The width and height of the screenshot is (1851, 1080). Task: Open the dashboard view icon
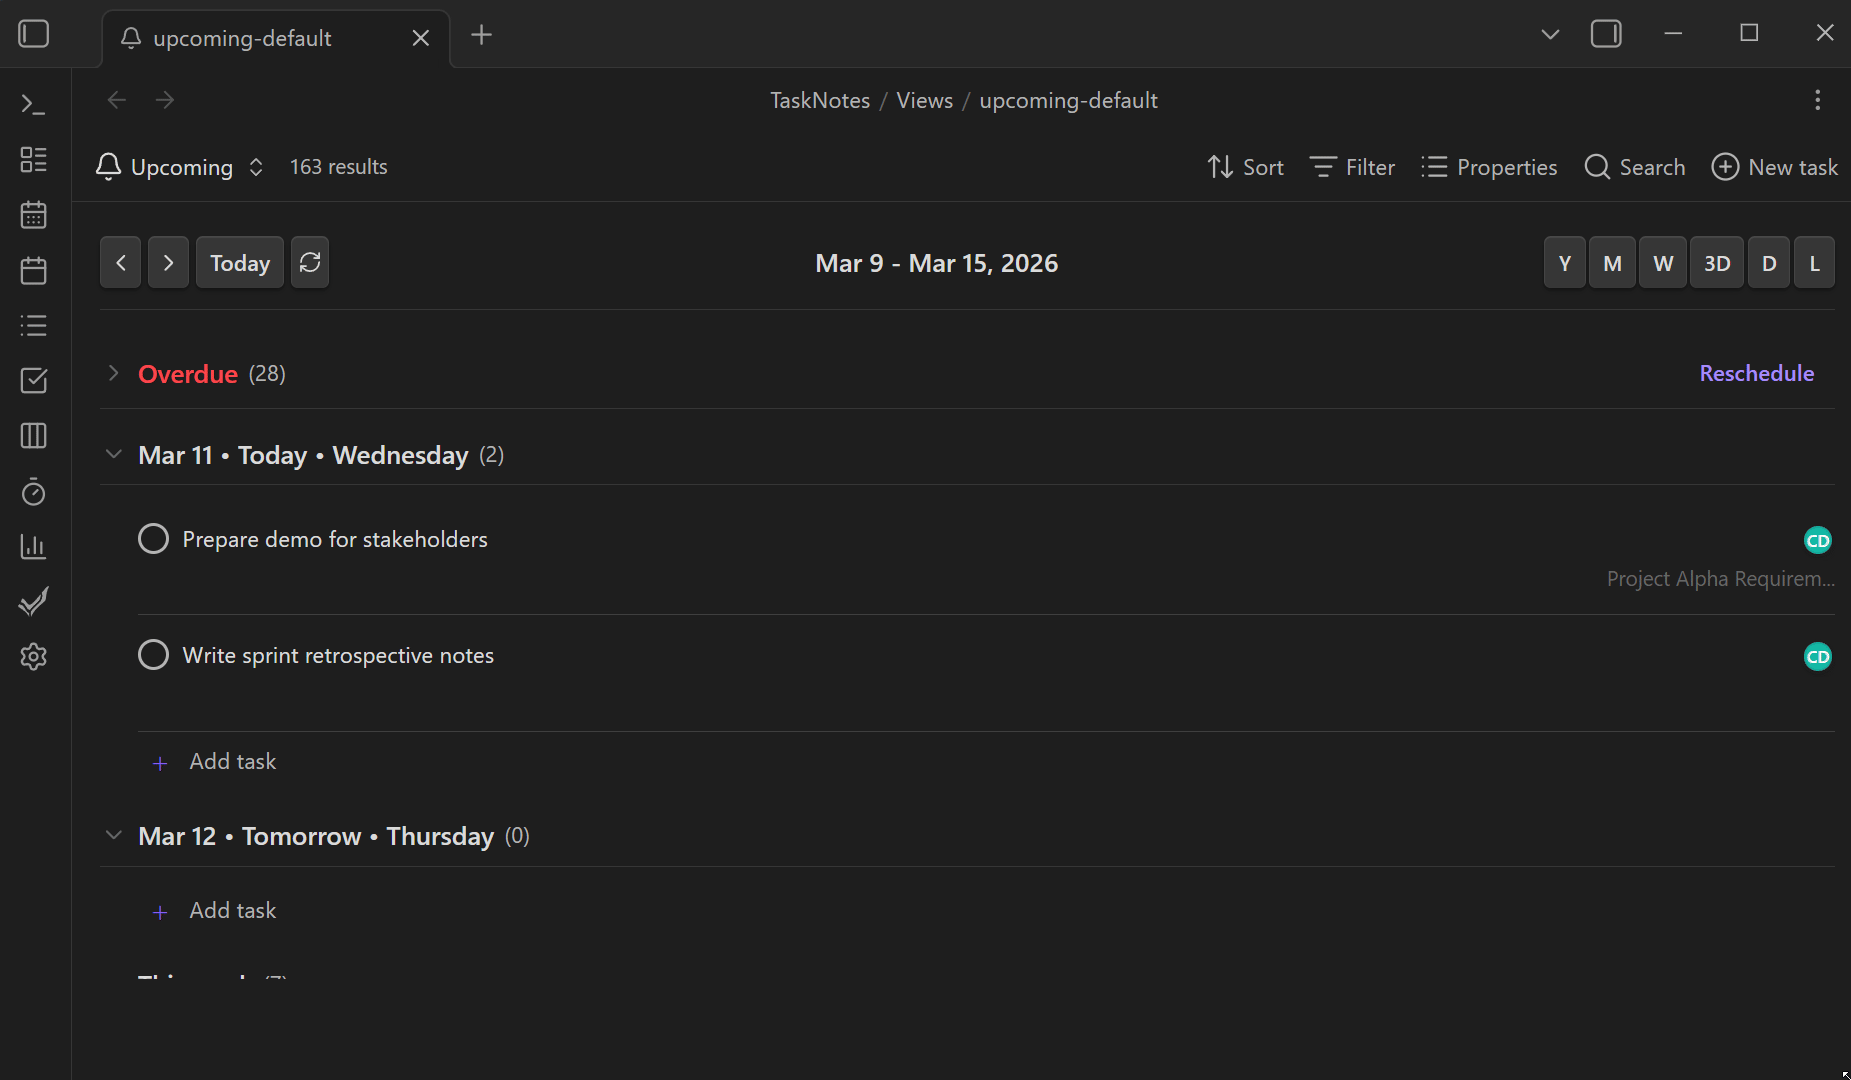(33, 159)
